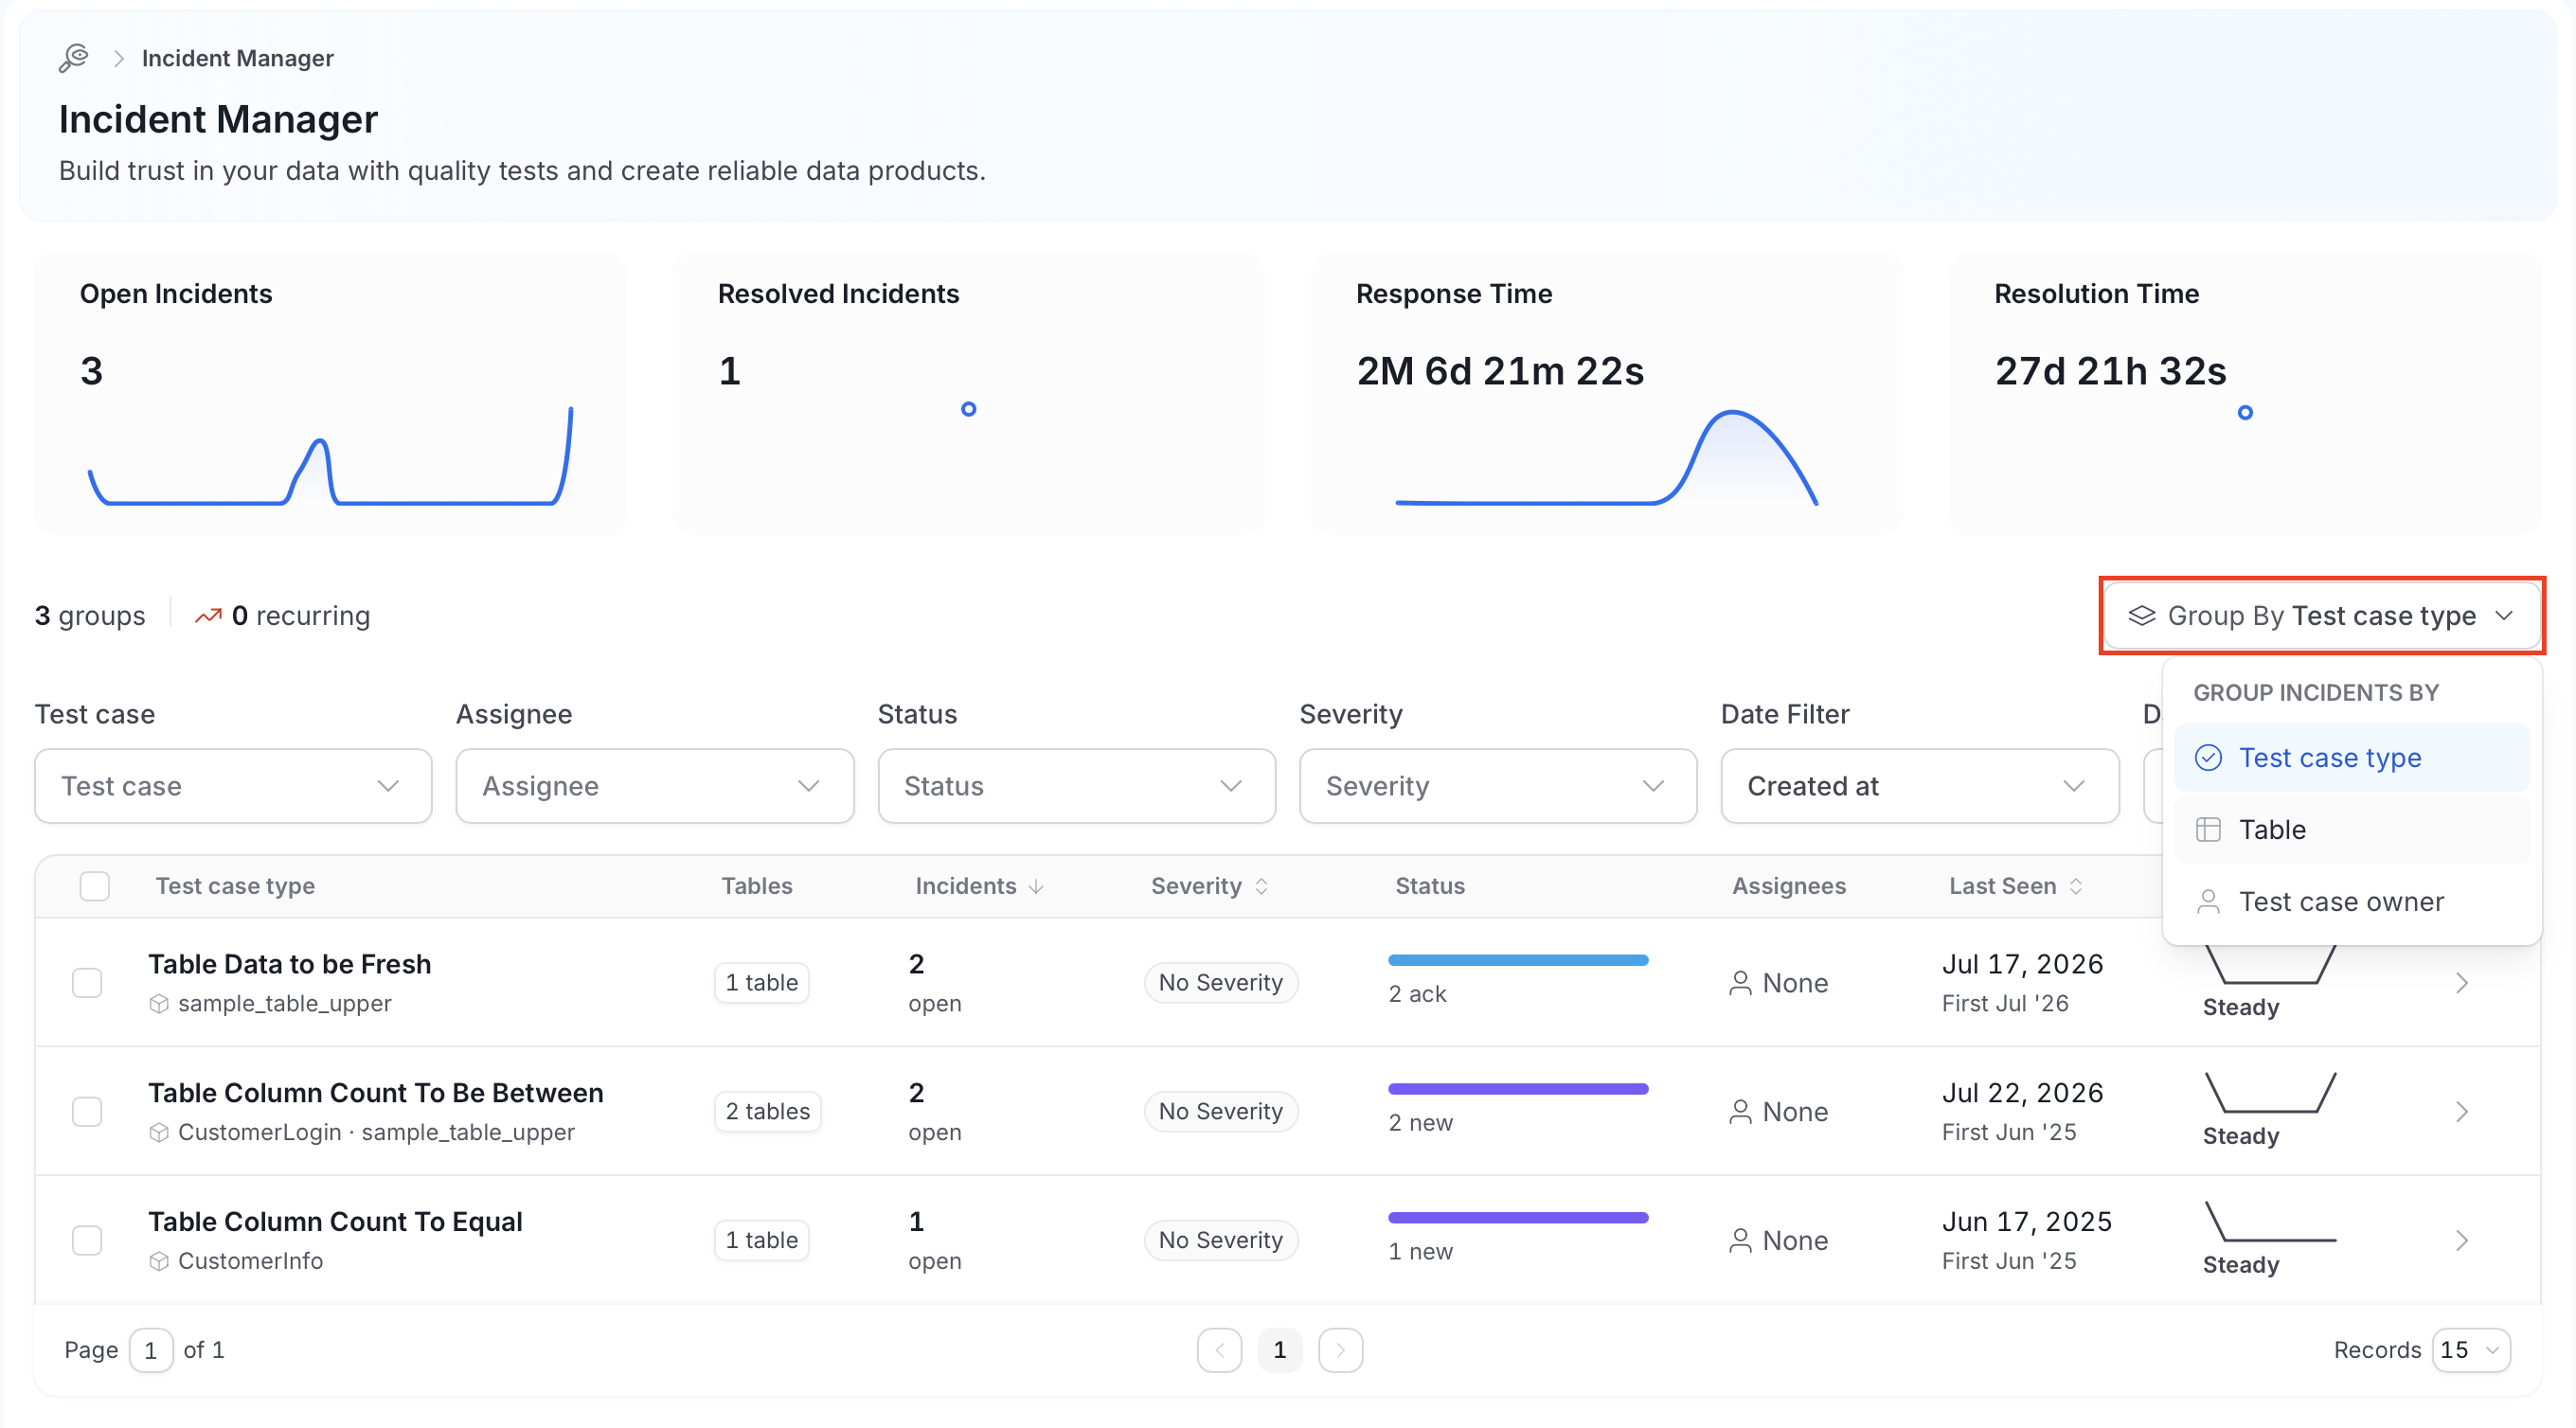2576x1428 pixels.
Task: Click the observability home icon in breadcrumb
Action: [x=74, y=58]
